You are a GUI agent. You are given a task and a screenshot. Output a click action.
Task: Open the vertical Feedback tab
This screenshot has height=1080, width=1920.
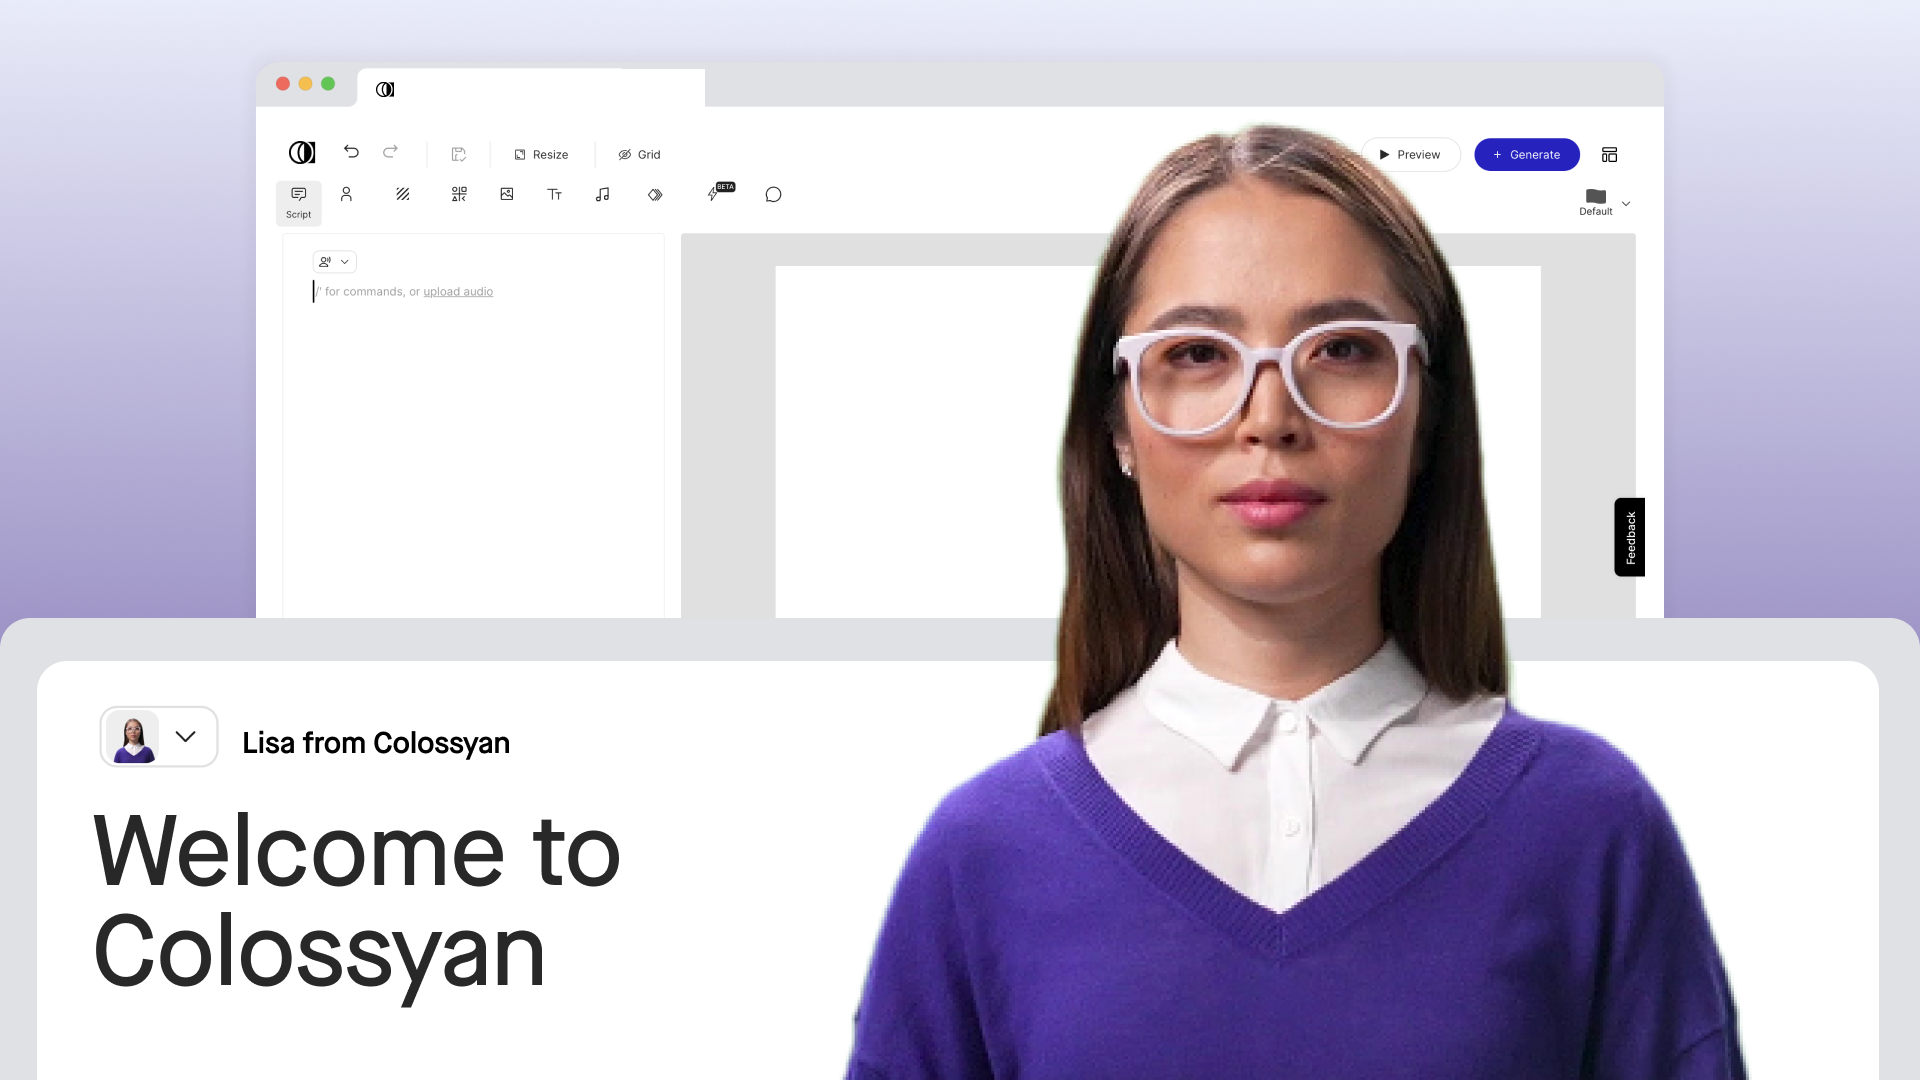tap(1629, 537)
